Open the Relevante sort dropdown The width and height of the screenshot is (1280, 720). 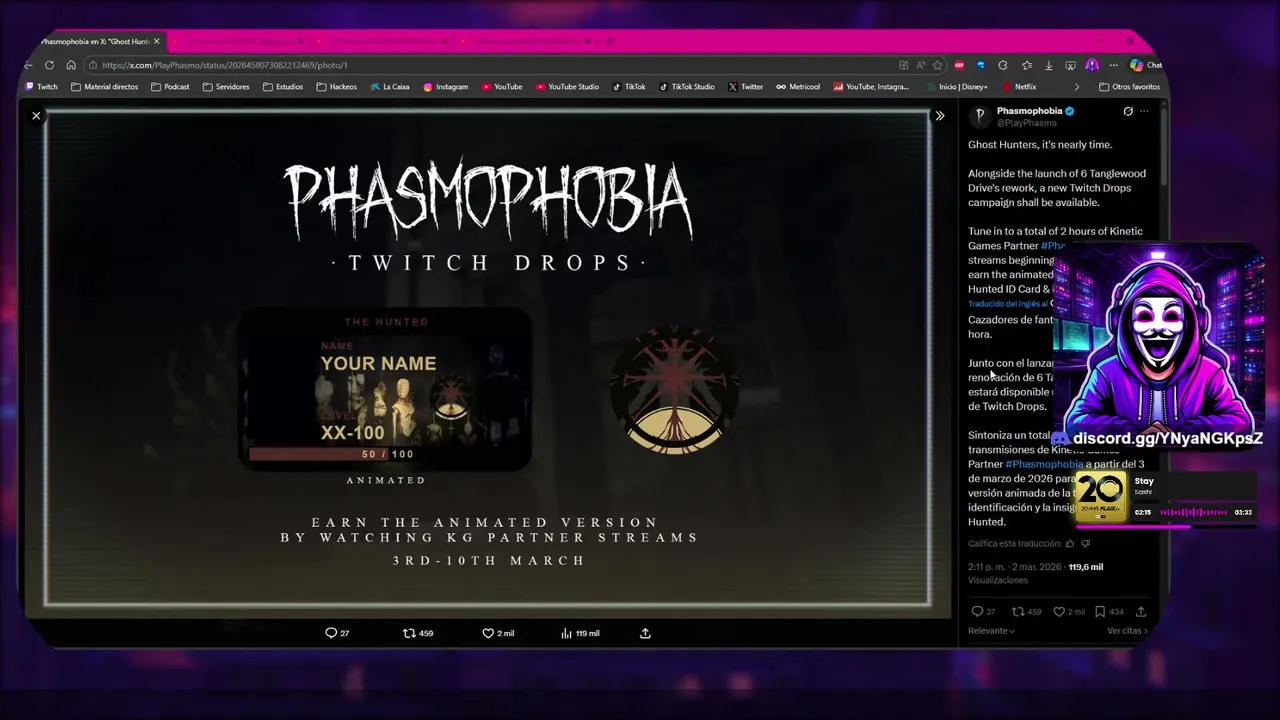(991, 631)
